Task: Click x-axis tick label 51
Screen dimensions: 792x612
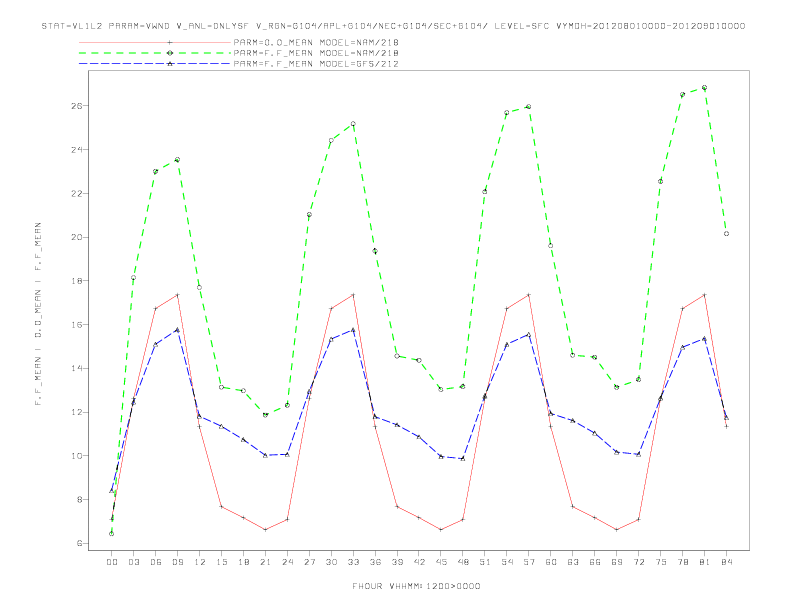Action: pos(485,562)
